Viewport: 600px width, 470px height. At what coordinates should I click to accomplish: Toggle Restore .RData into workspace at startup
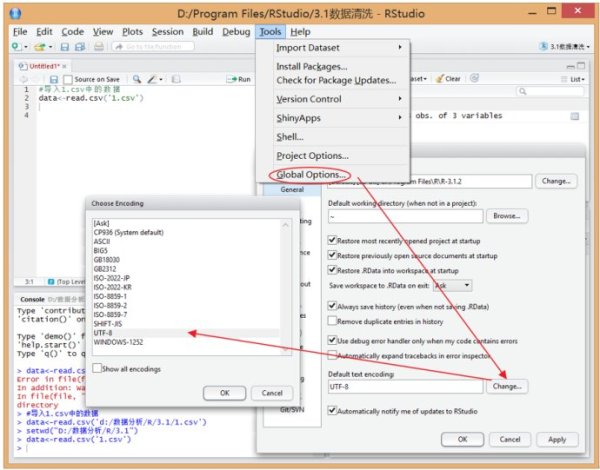pos(332,270)
